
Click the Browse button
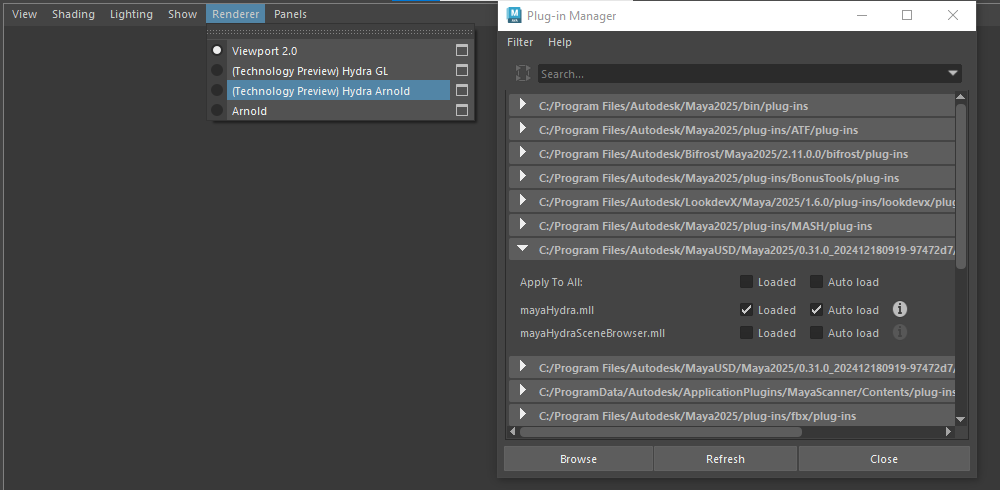click(x=578, y=459)
